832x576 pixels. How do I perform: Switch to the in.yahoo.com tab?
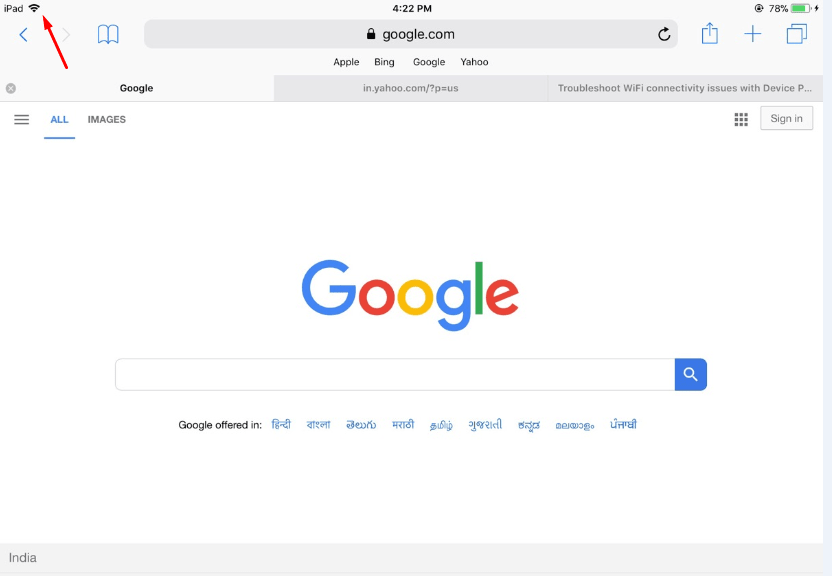click(x=411, y=88)
